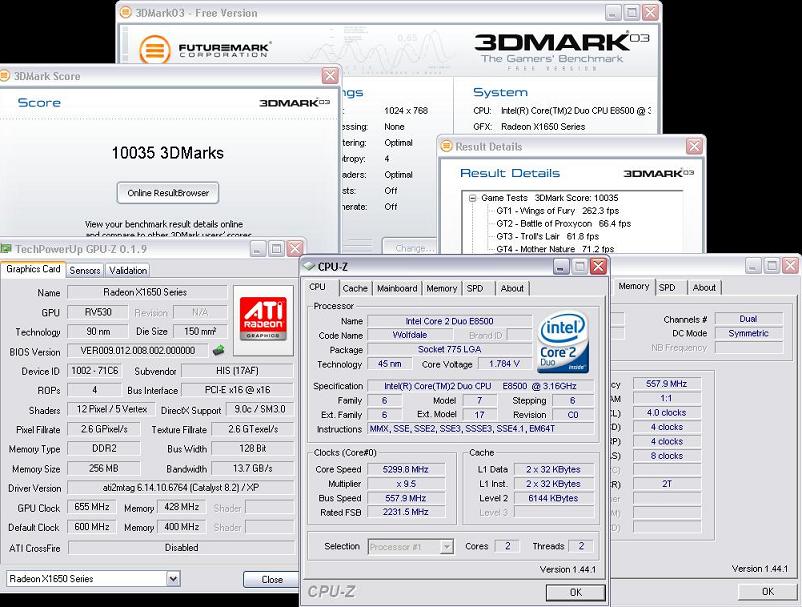Click the DC Mode Symmetric value
Image resolution: width=802 pixels, height=607 pixels.
click(748, 333)
